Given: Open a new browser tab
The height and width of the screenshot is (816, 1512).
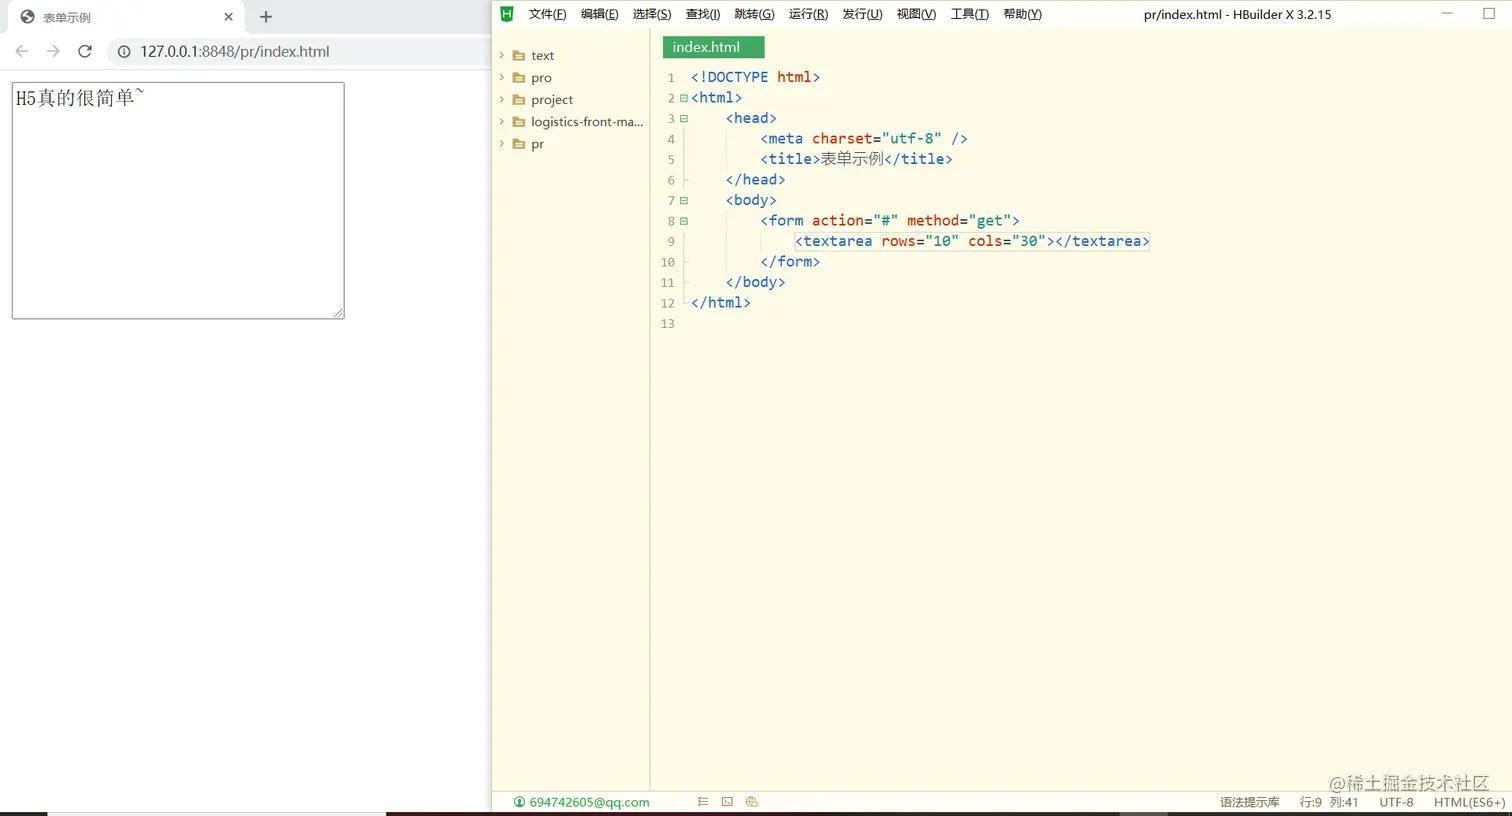Looking at the screenshot, I should (x=266, y=17).
